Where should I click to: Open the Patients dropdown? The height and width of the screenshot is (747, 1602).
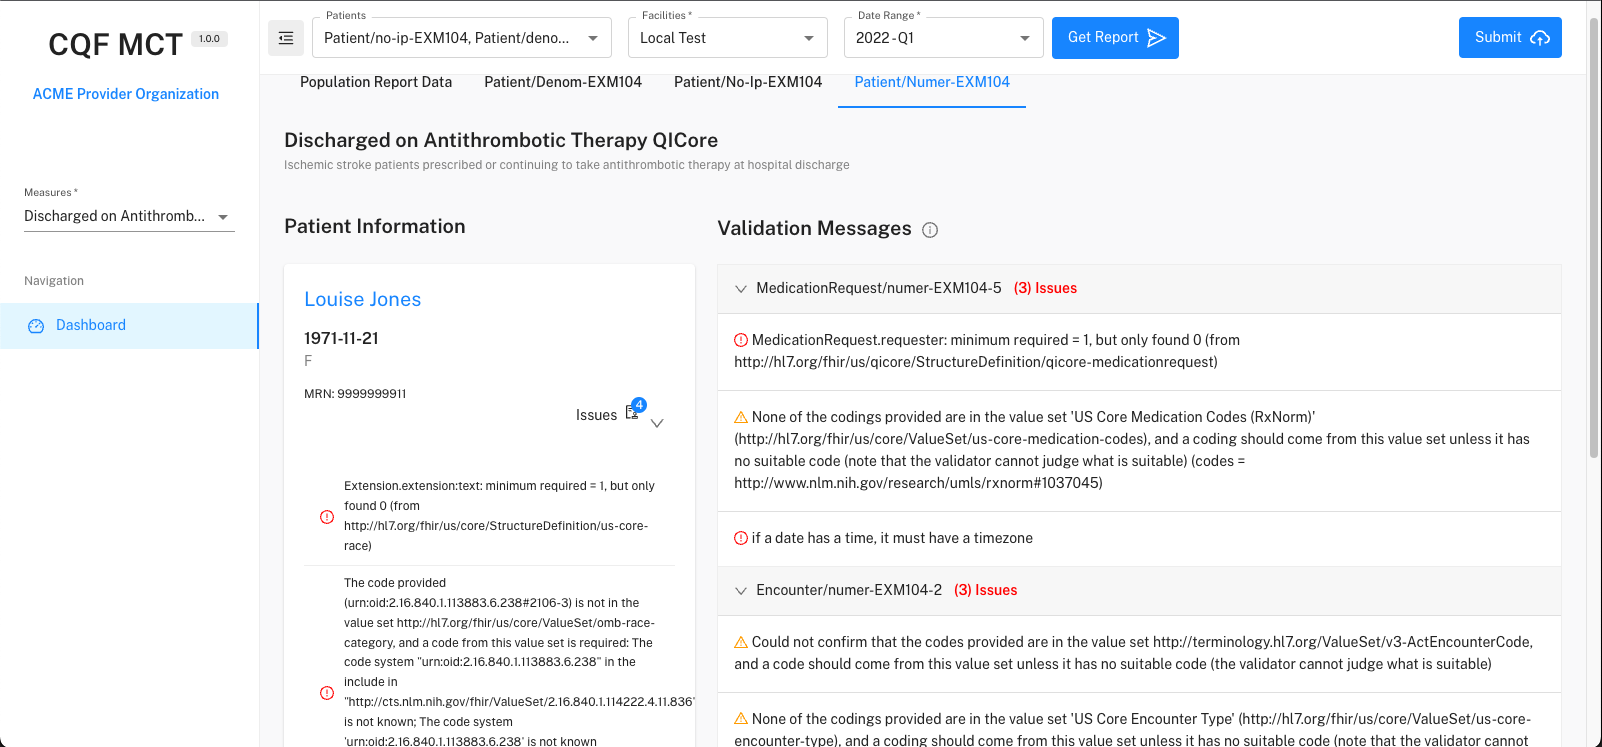click(x=462, y=38)
